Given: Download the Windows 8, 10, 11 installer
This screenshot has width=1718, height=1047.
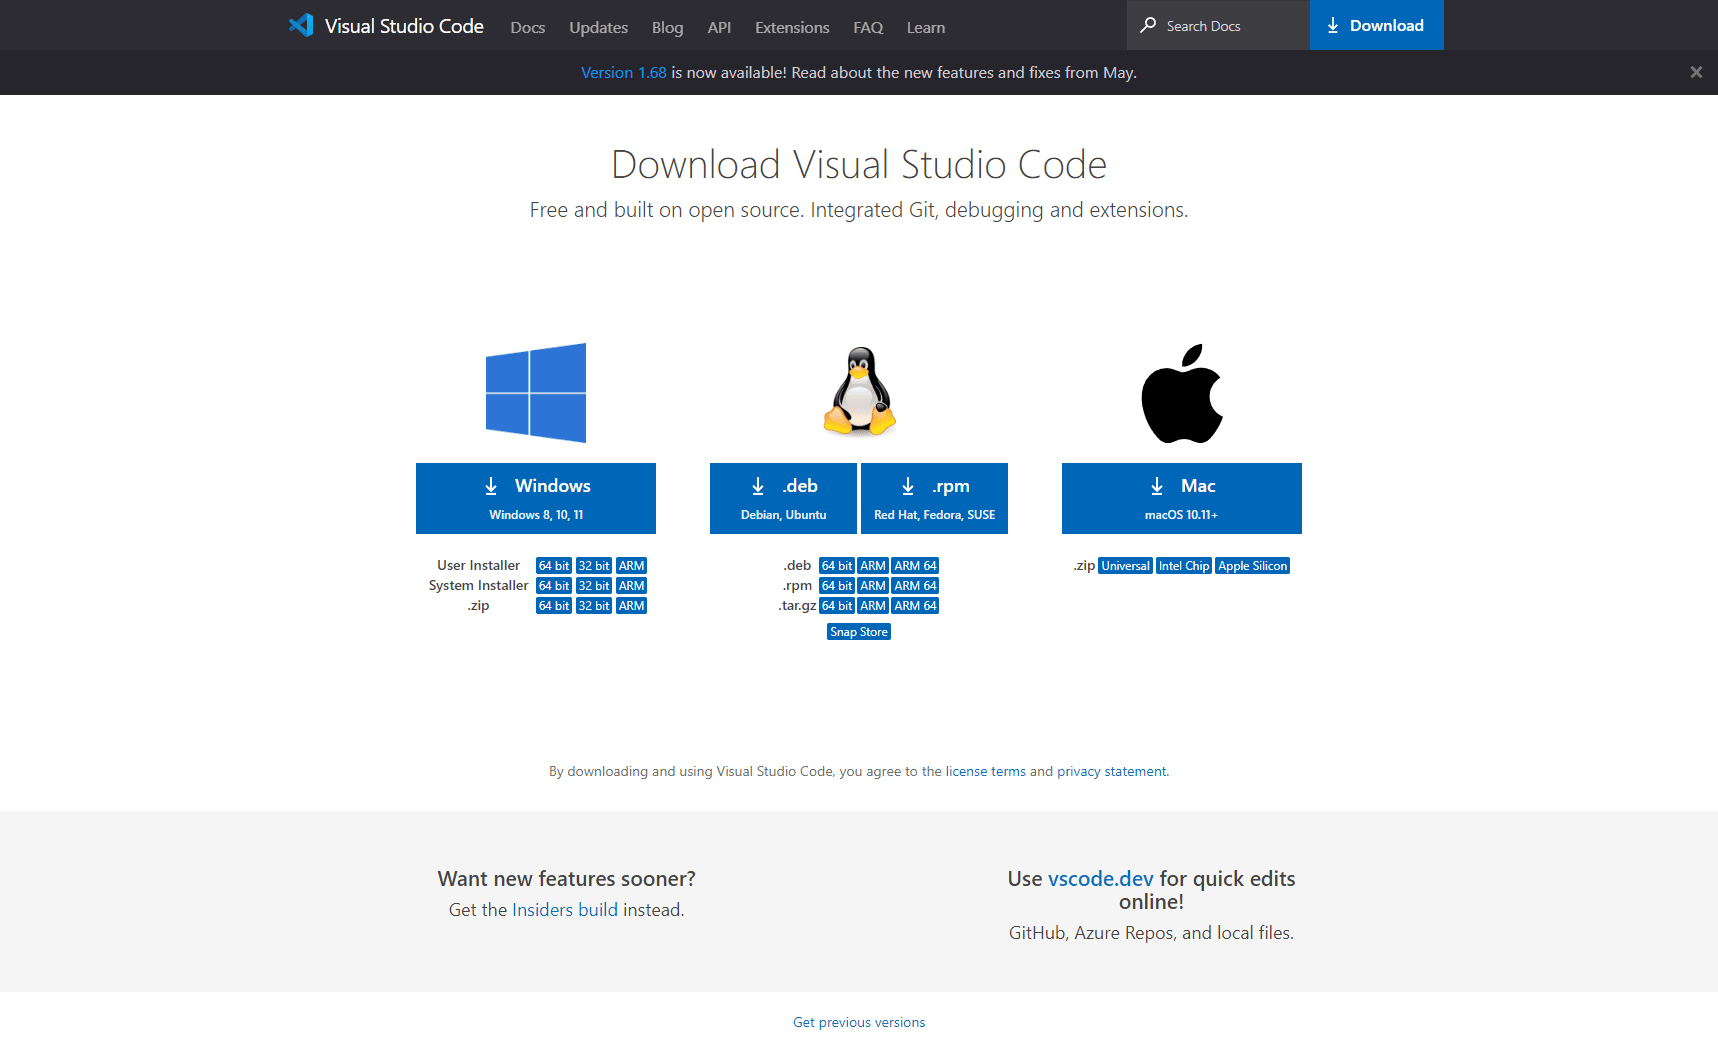Looking at the screenshot, I should 536,498.
